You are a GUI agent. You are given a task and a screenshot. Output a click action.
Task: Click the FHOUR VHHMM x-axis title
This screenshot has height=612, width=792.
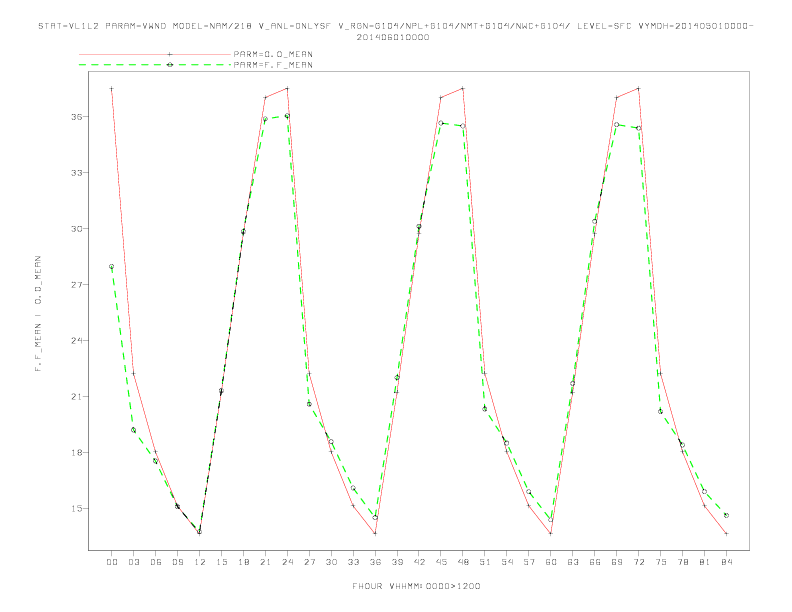(416, 586)
